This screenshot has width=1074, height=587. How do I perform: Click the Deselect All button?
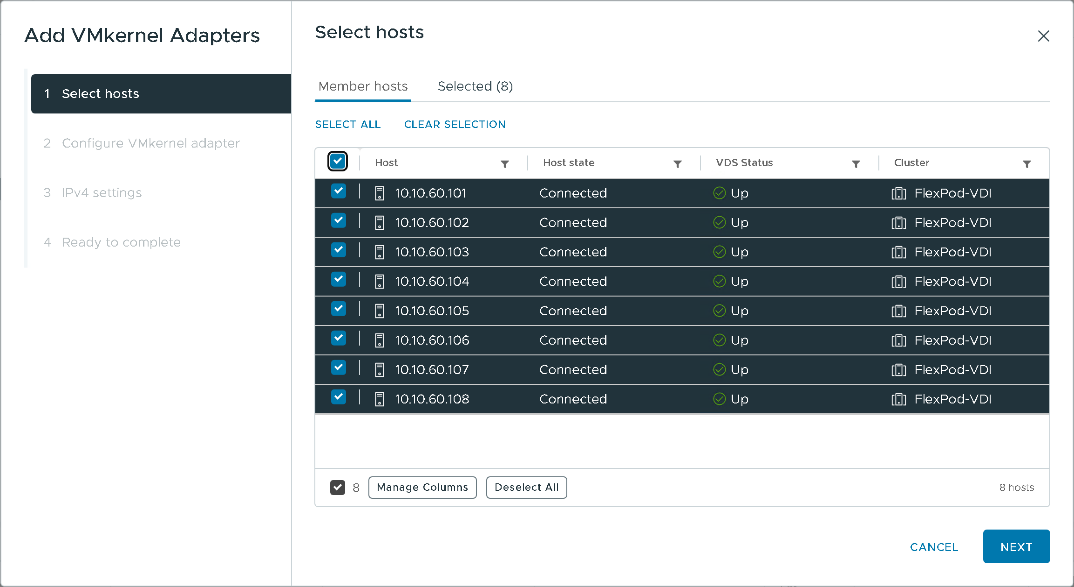[x=527, y=488]
